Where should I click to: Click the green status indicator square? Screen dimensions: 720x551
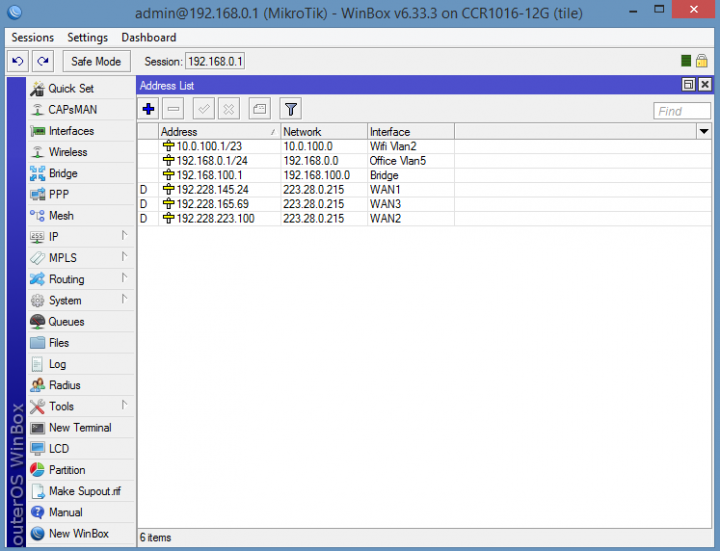coord(686,61)
